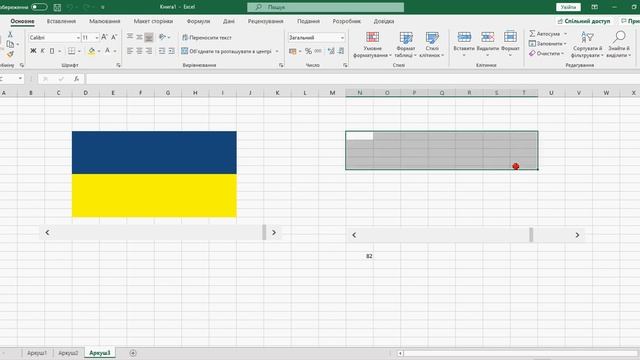Click the Видалити delete cells icon

(487, 38)
